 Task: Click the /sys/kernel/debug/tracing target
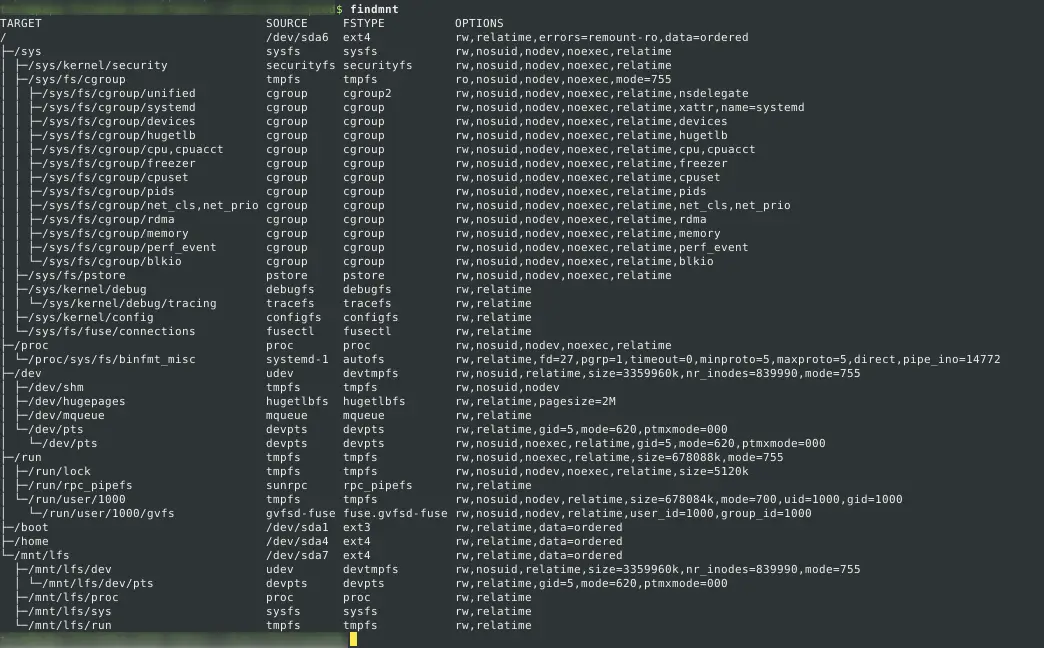[129, 303]
